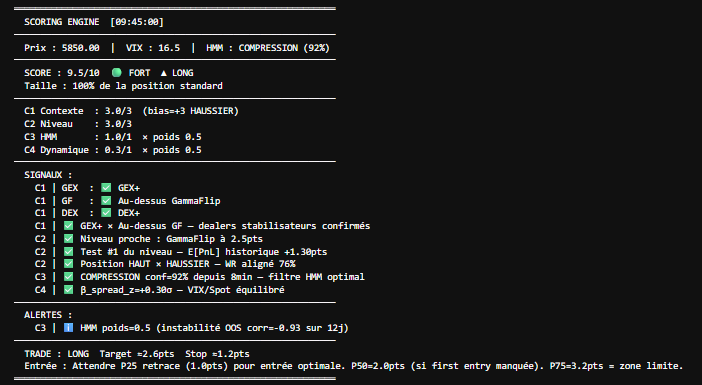This screenshot has width=702, height=385.
Task: Click check mark for Niveau proche GammaFlip
Action: (x=68, y=239)
